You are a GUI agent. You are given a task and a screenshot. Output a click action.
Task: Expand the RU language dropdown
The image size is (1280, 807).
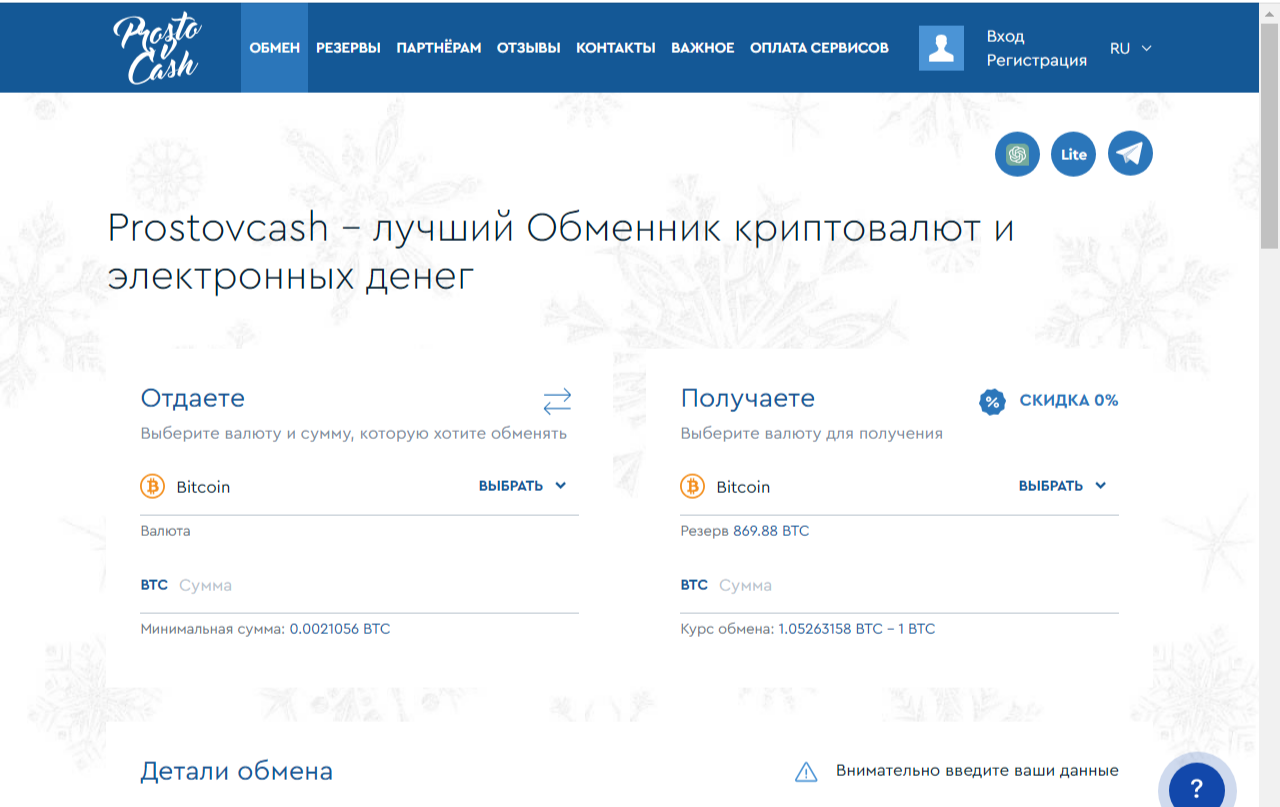[x=1131, y=48]
